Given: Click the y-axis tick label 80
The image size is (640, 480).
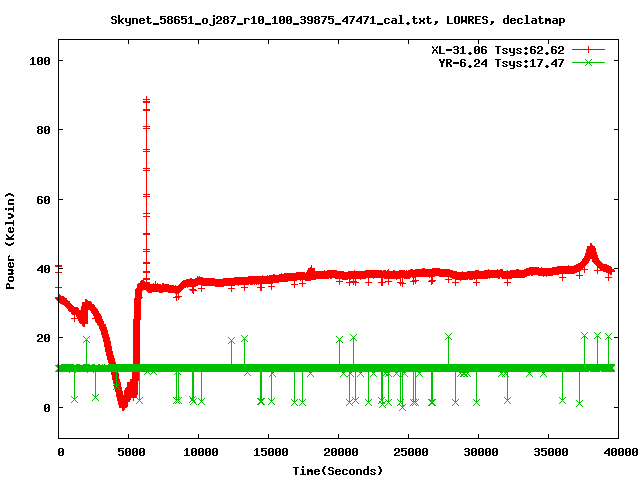Looking at the screenshot, I should [43, 130].
